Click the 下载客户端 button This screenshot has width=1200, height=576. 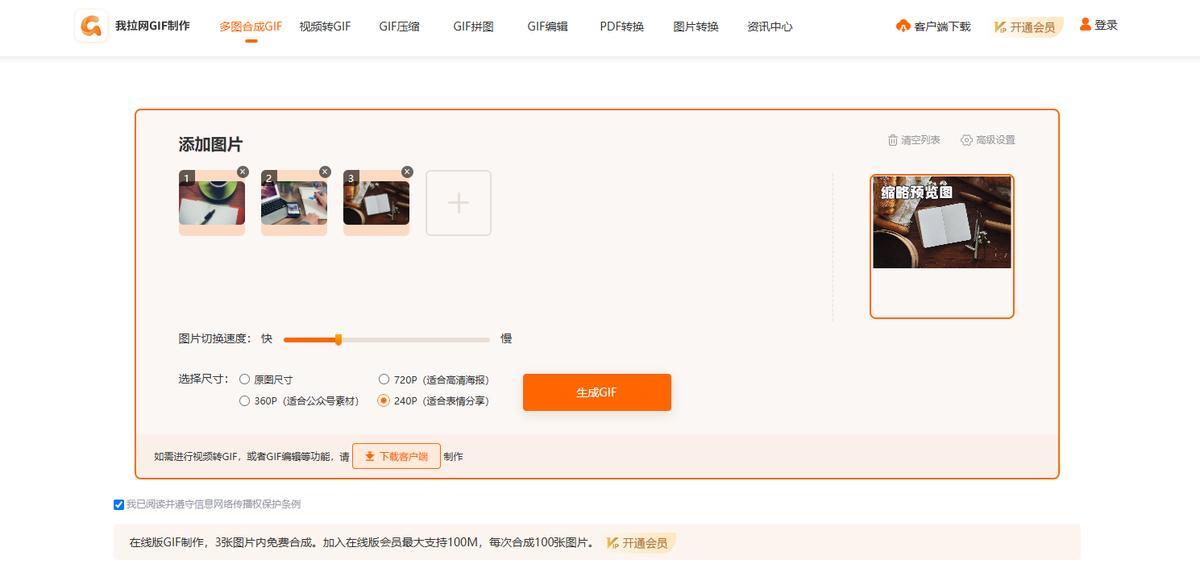[396, 456]
